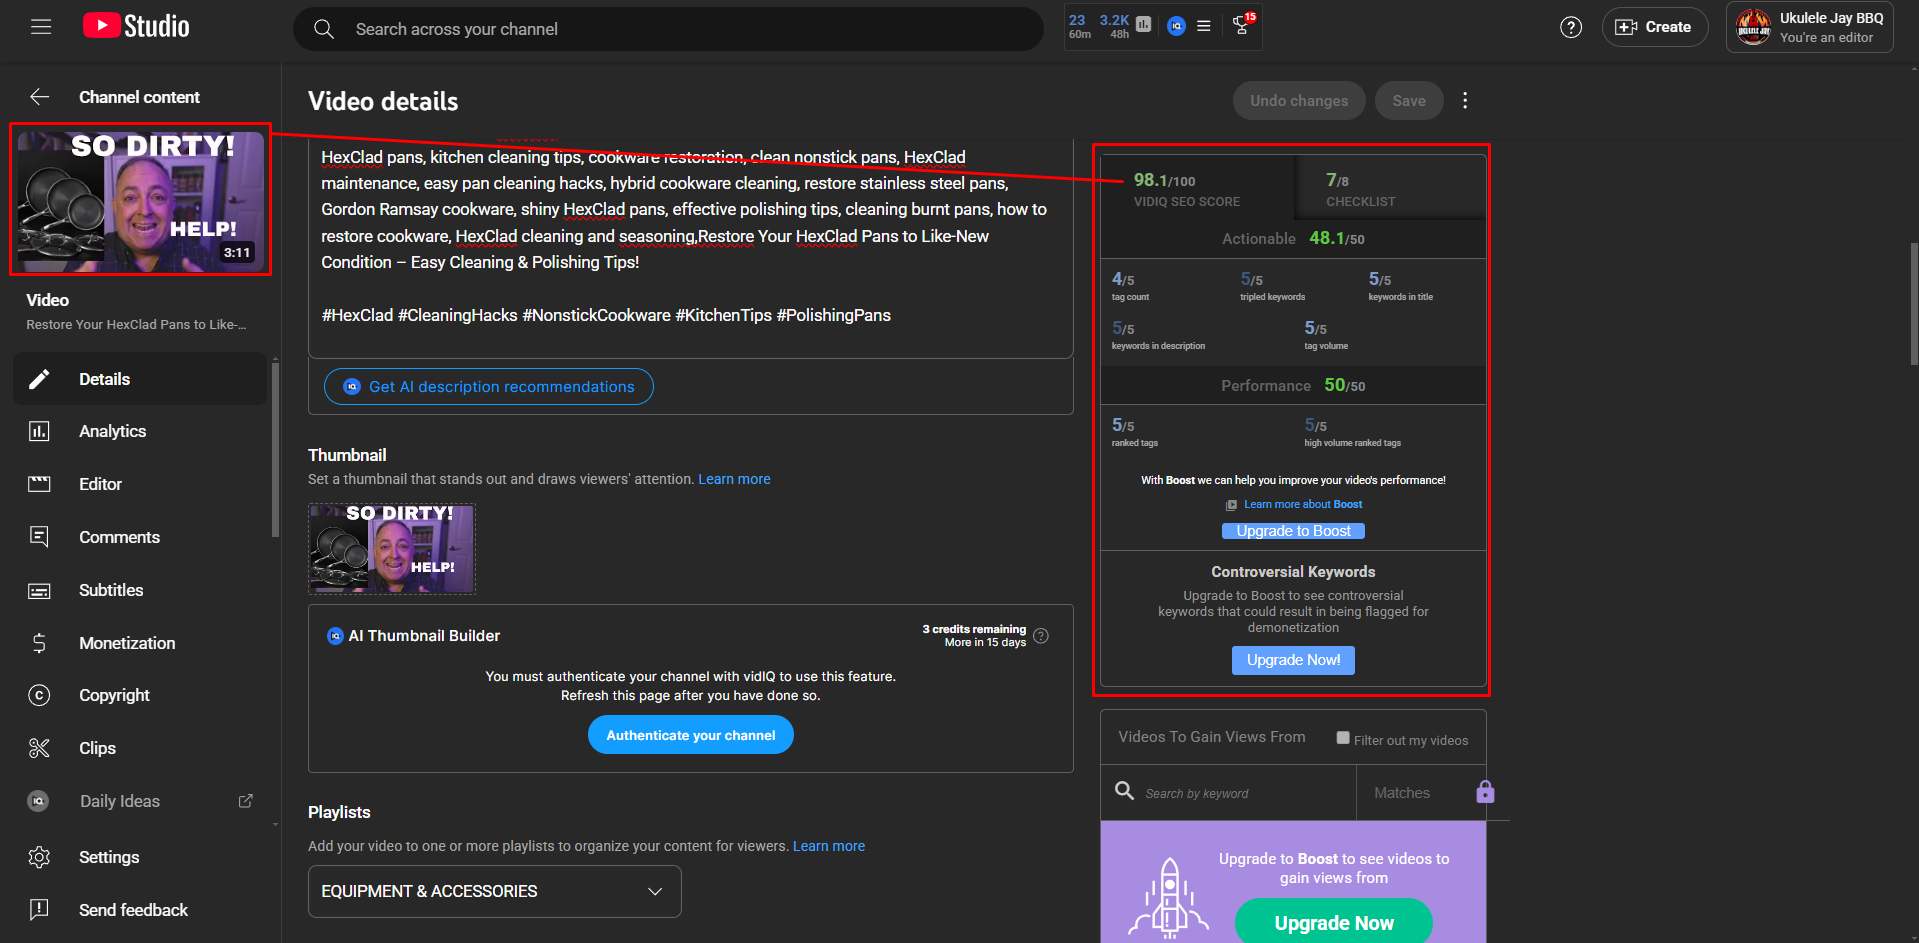Open AI Thumbnail Builder credits help icon
The height and width of the screenshot is (943, 1919).
[x=1041, y=636]
